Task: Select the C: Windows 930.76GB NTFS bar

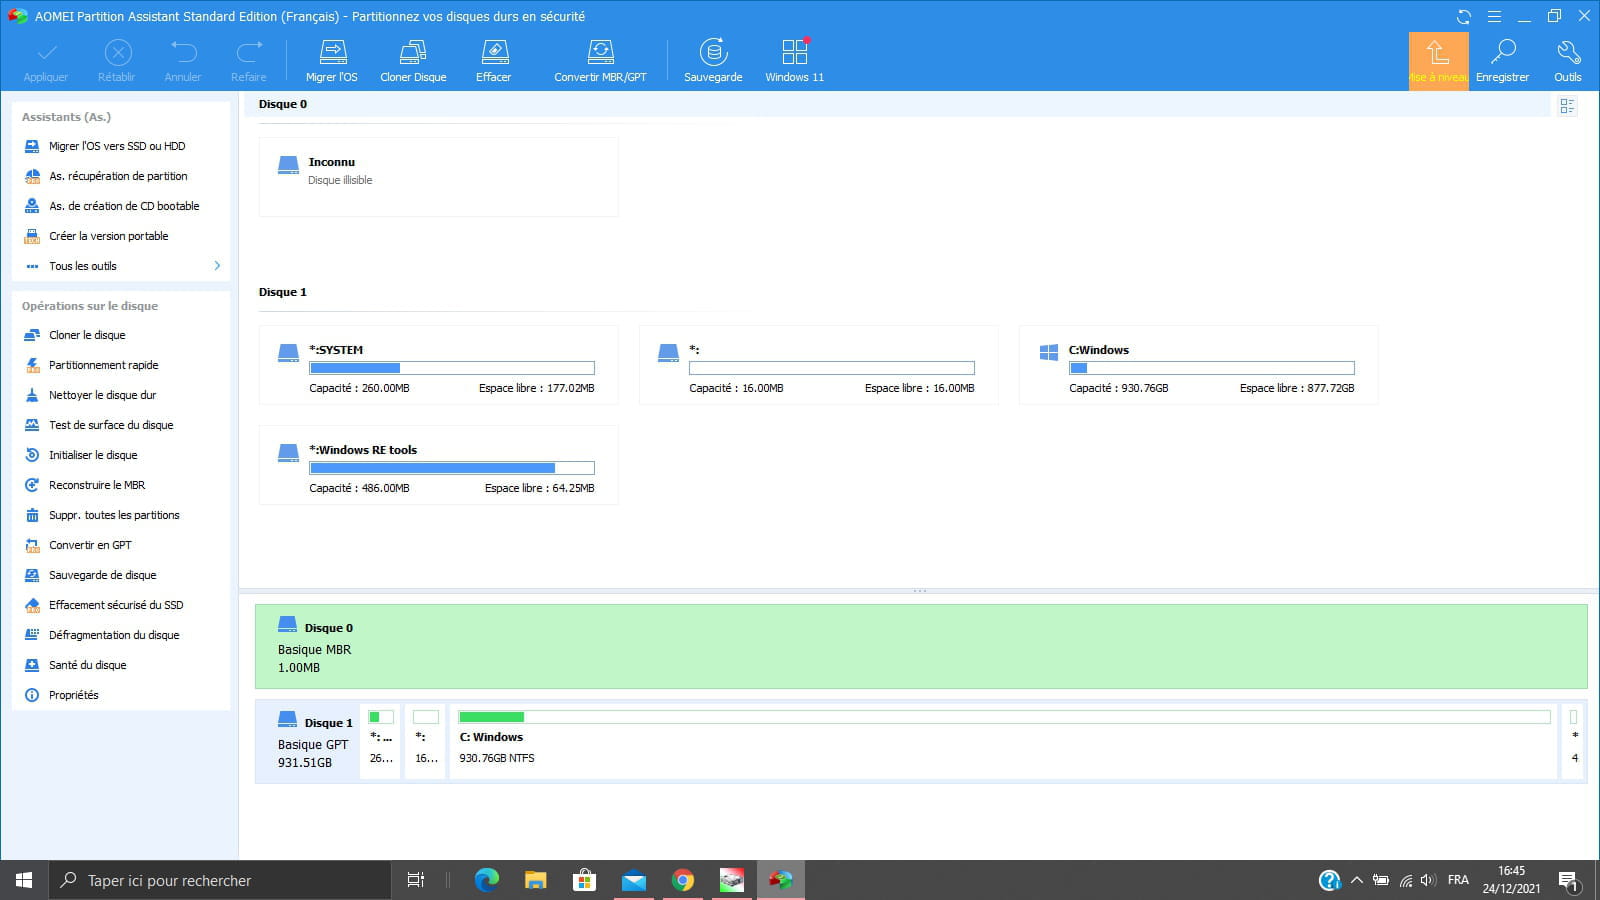Action: click(x=1004, y=740)
